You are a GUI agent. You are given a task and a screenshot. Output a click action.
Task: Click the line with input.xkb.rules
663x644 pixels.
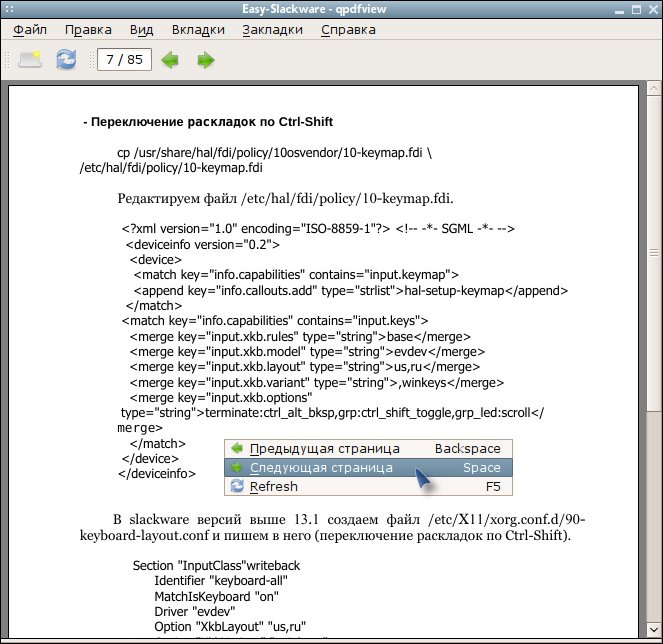tap(300, 337)
